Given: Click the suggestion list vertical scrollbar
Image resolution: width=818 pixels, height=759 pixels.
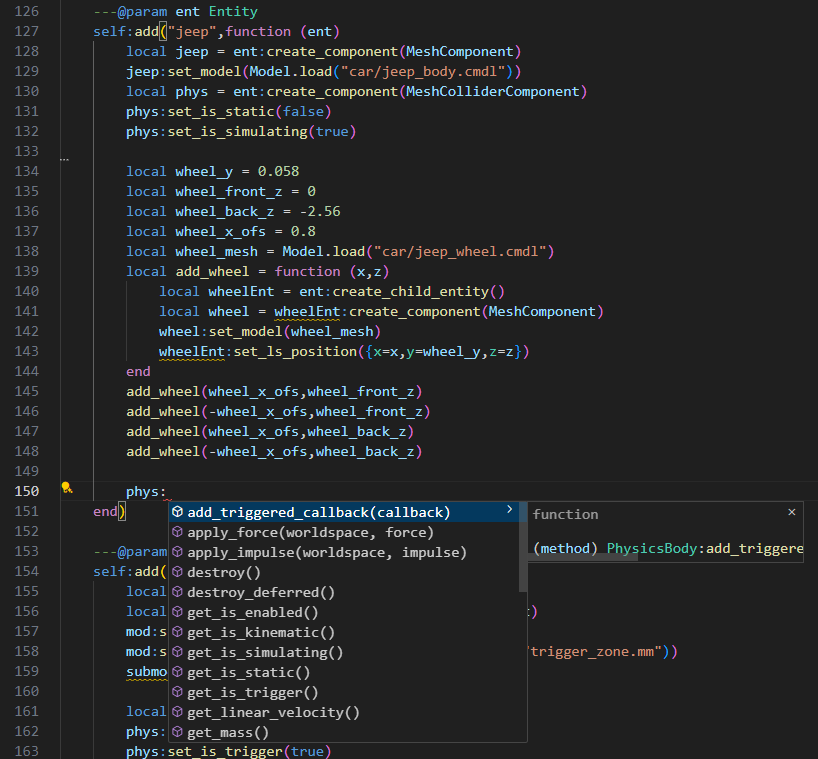Looking at the screenshot, I should coord(523,547).
